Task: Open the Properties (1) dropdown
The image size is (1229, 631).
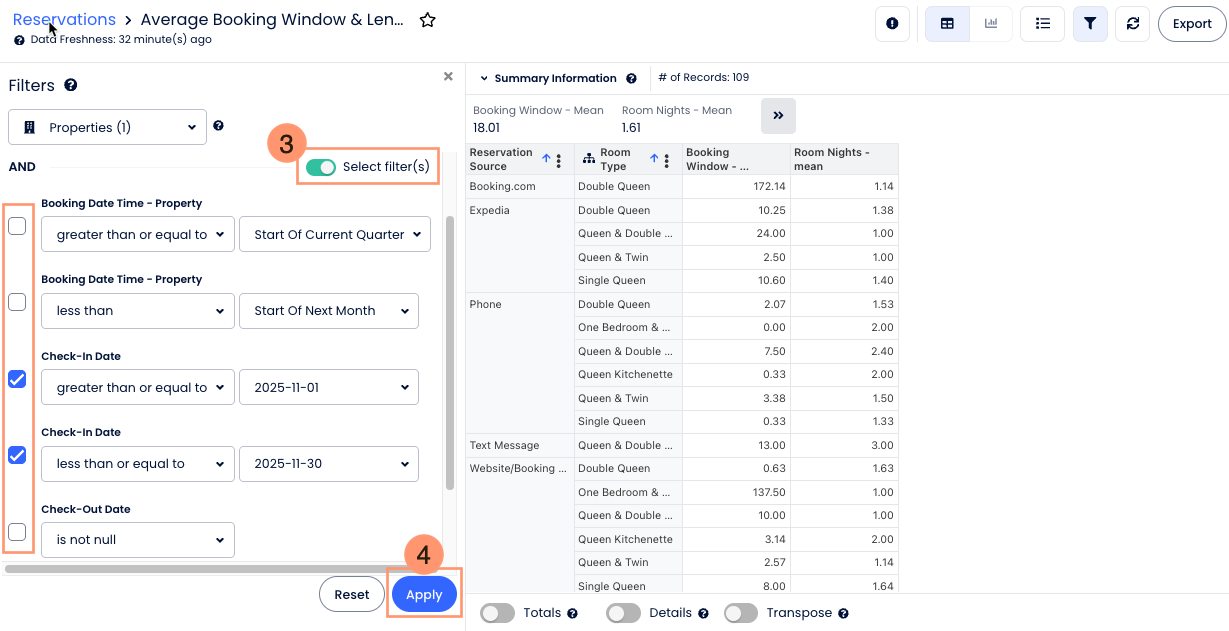Action: click(107, 127)
